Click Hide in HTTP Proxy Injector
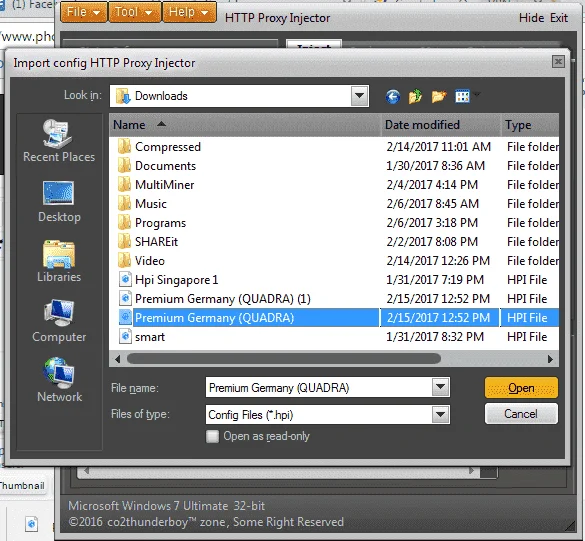Viewport: 585px width, 541px height. (x=531, y=18)
